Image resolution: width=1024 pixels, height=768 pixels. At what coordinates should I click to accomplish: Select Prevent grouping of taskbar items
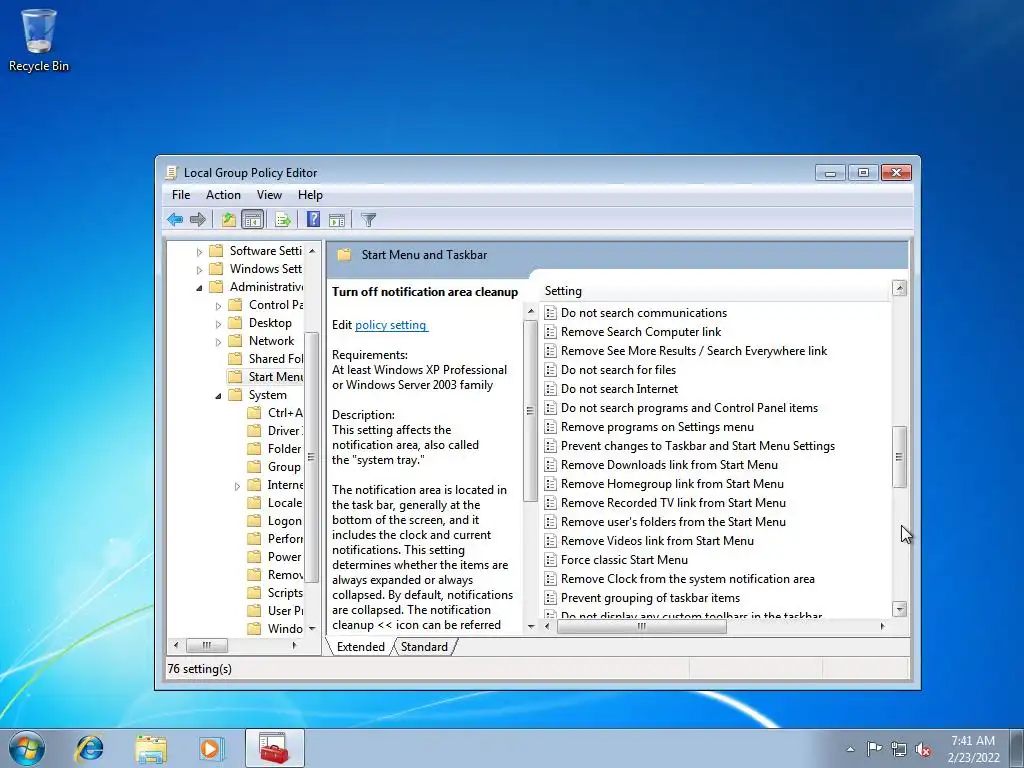[650, 598]
